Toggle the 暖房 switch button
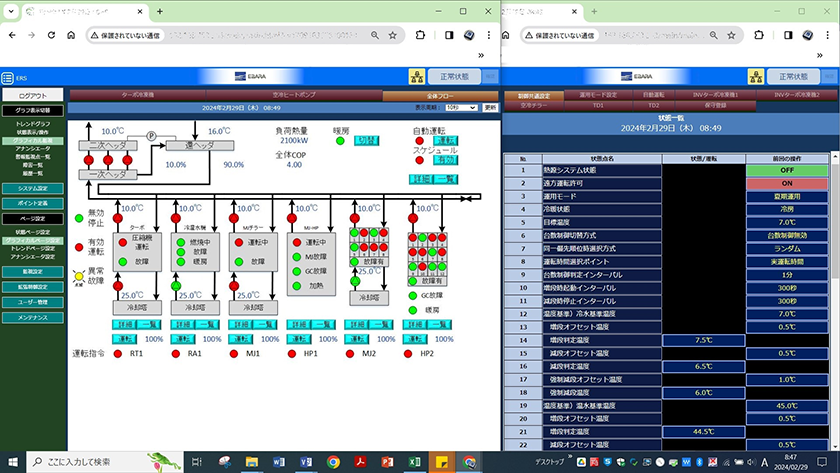The width and height of the screenshot is (840, 473). pyautogui.click(x=367, y=141)
